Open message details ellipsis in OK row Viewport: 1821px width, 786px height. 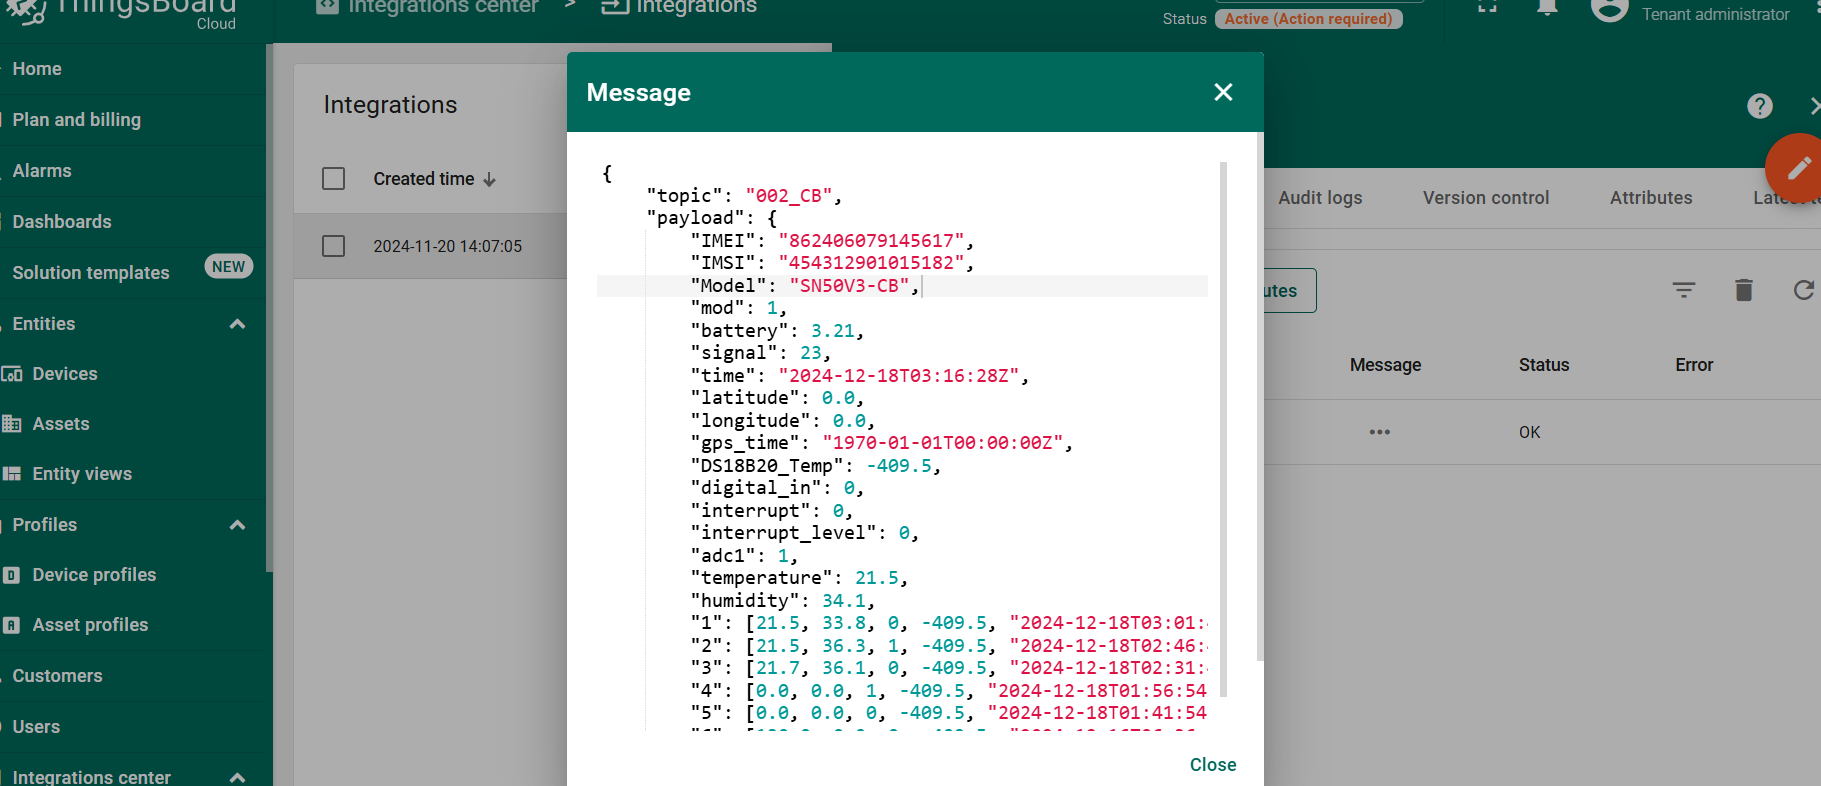tap(1380, 432)
